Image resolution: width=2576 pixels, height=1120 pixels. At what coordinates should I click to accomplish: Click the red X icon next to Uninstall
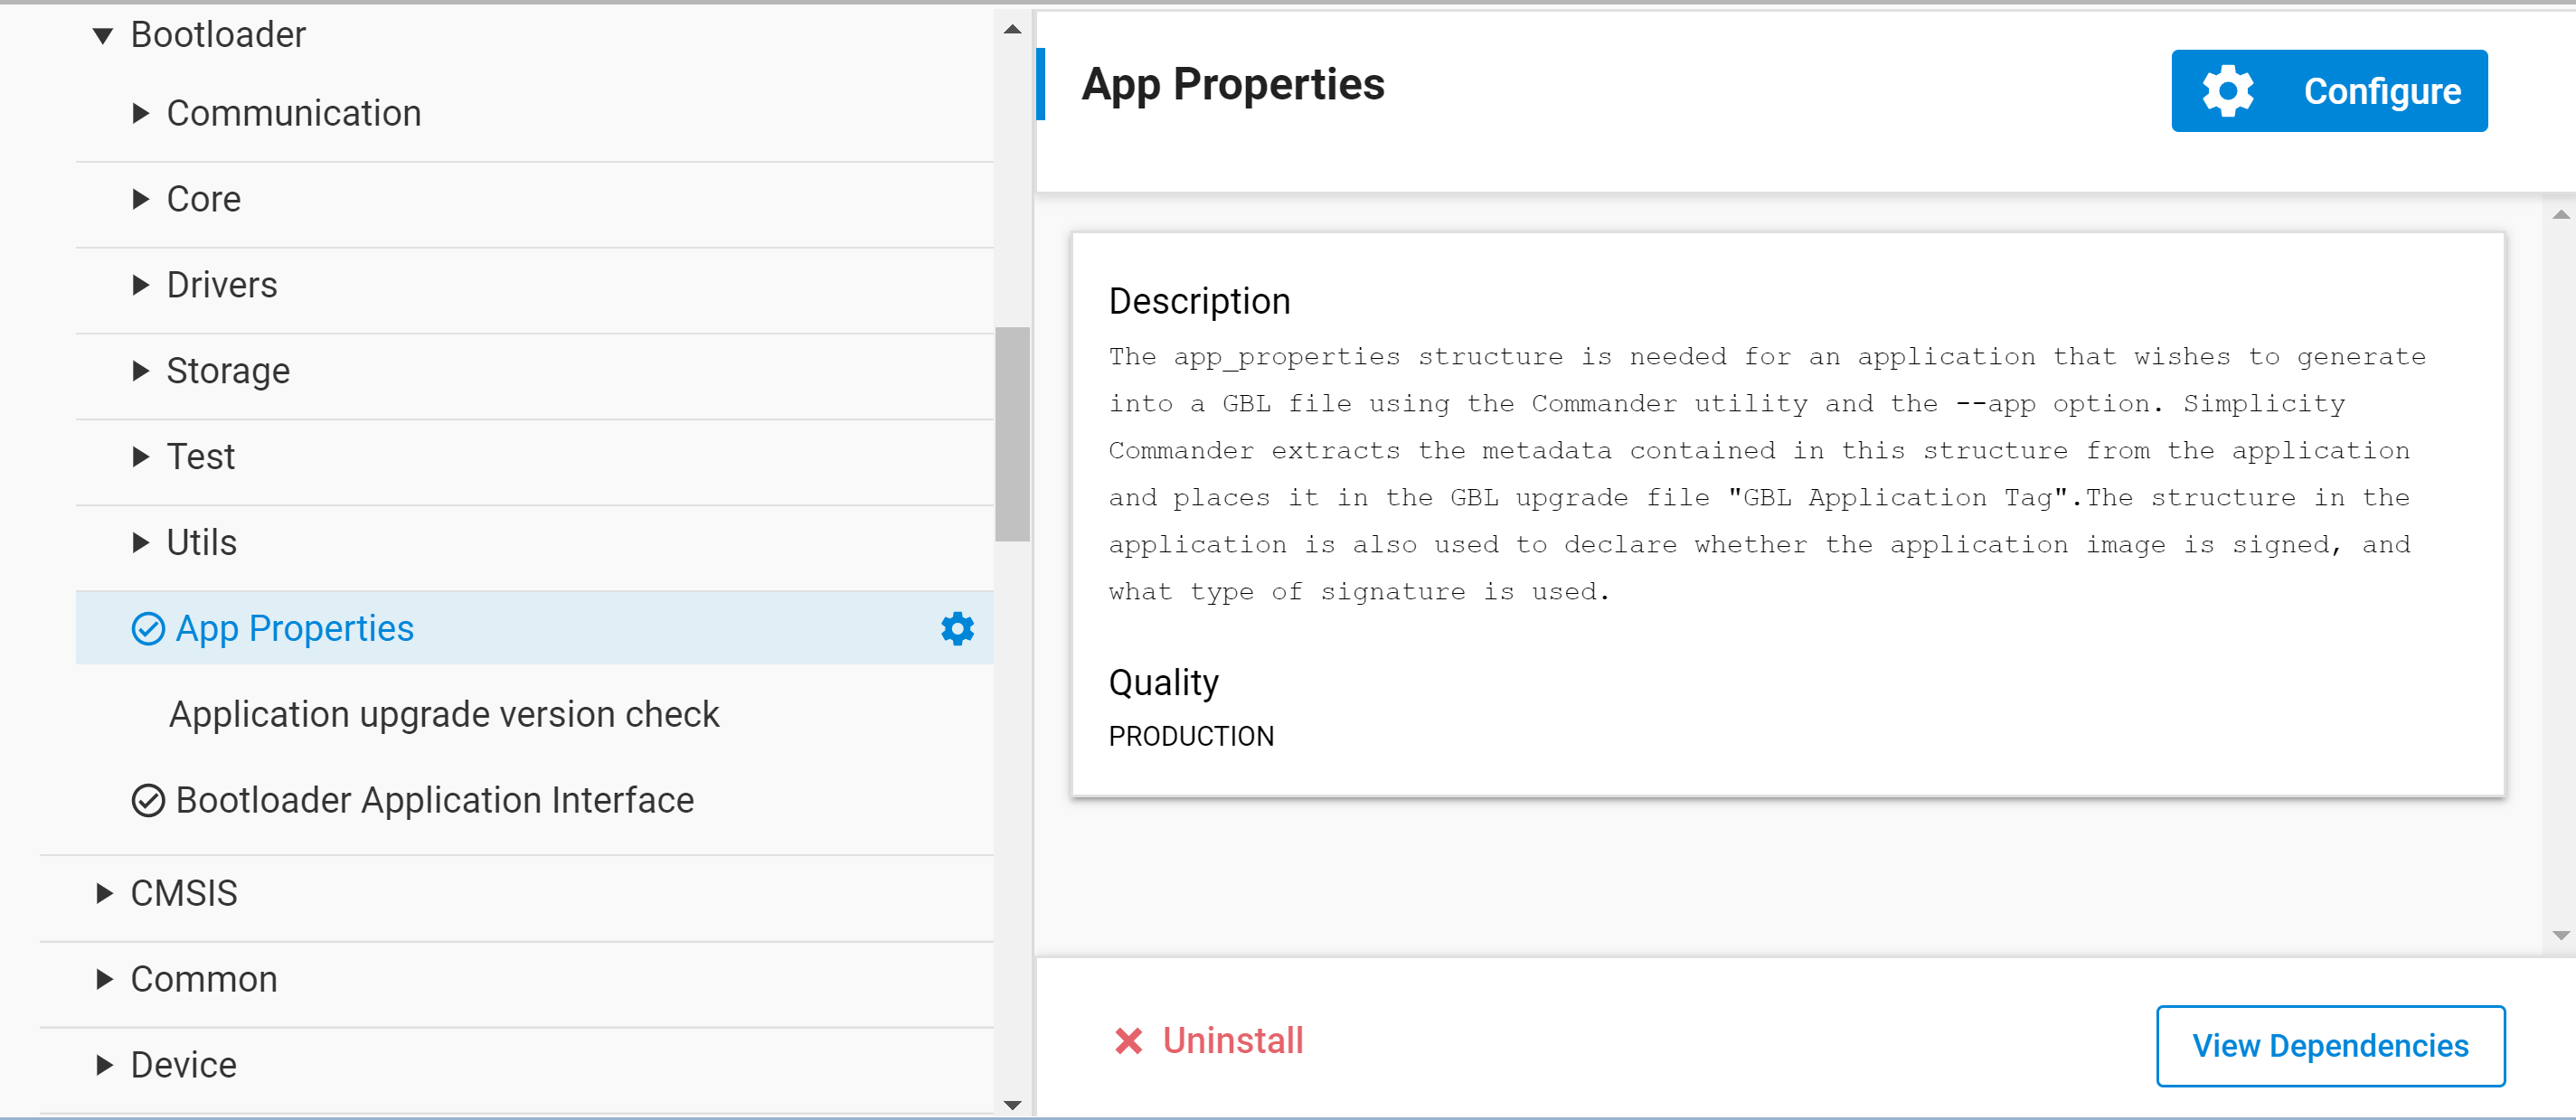point(1128,1040)
